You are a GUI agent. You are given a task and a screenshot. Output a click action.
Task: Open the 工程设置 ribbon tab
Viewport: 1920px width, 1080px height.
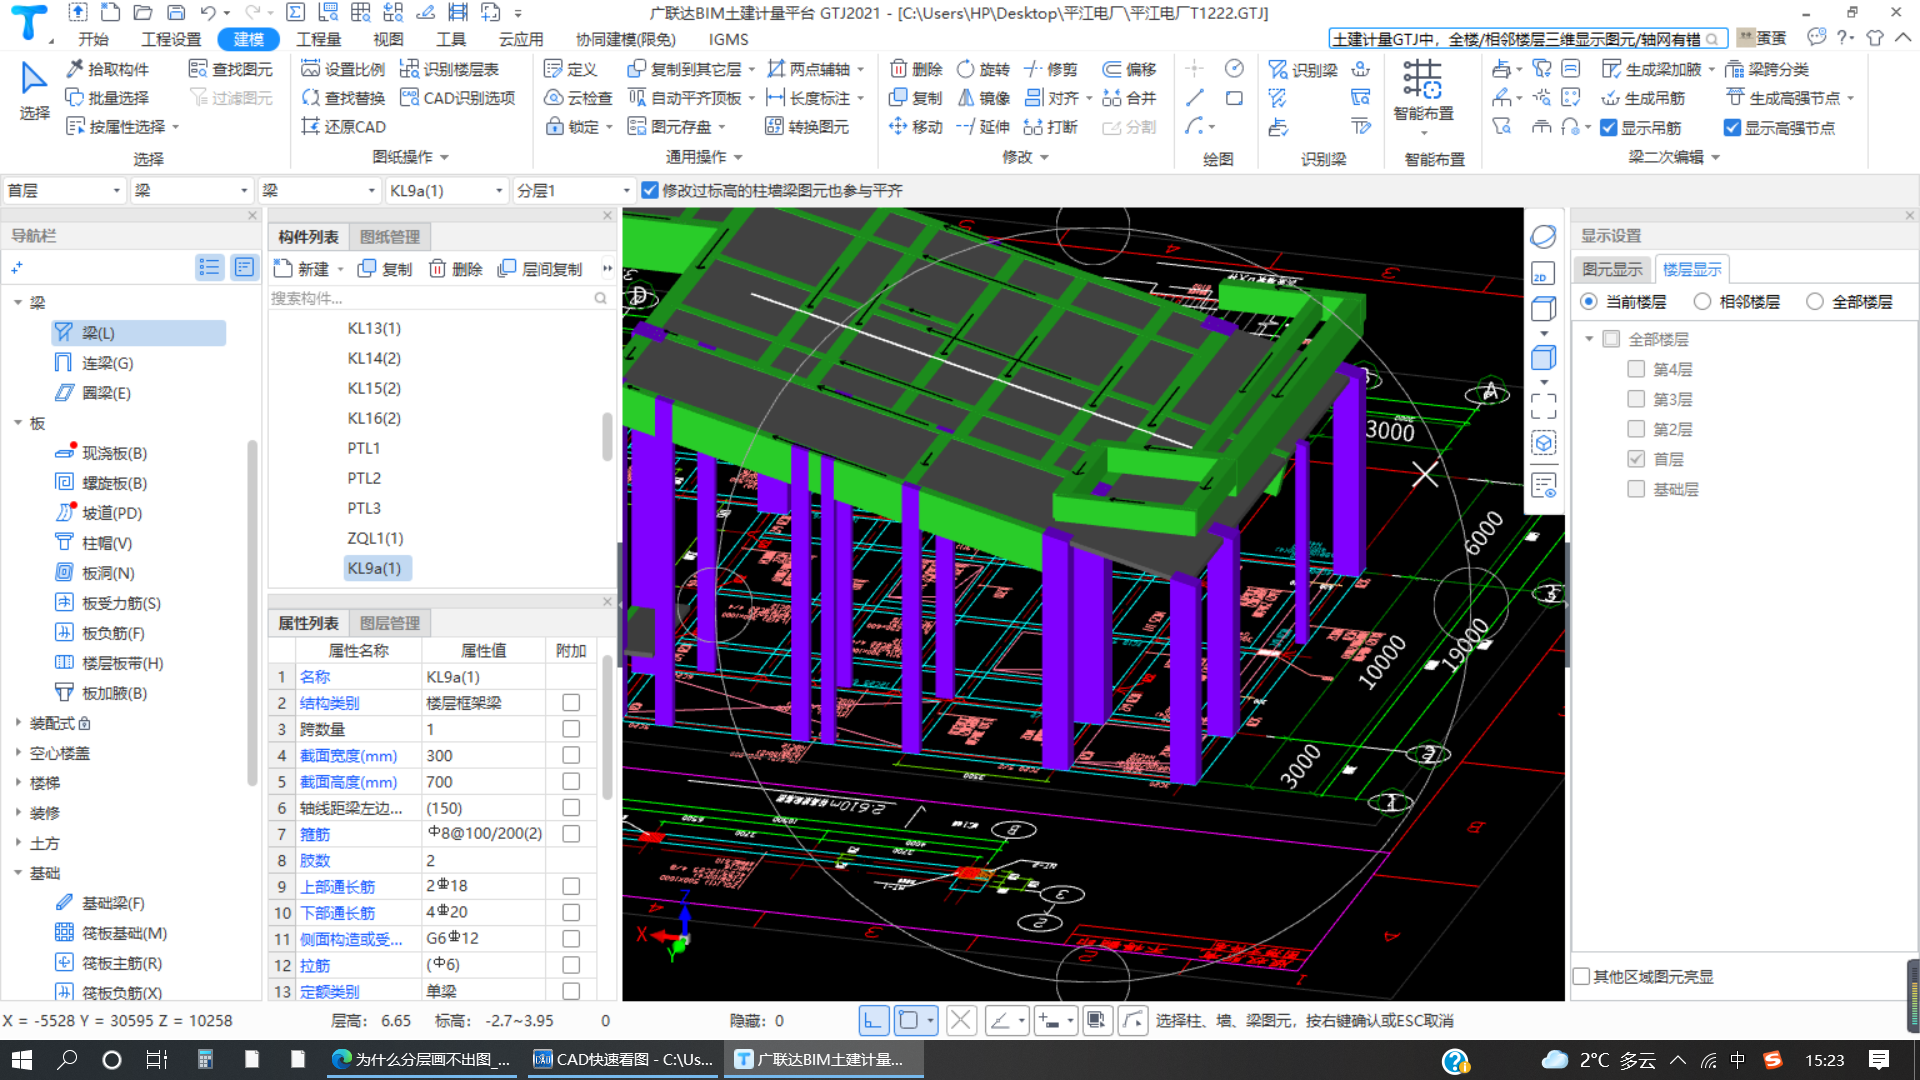point(171,39)
